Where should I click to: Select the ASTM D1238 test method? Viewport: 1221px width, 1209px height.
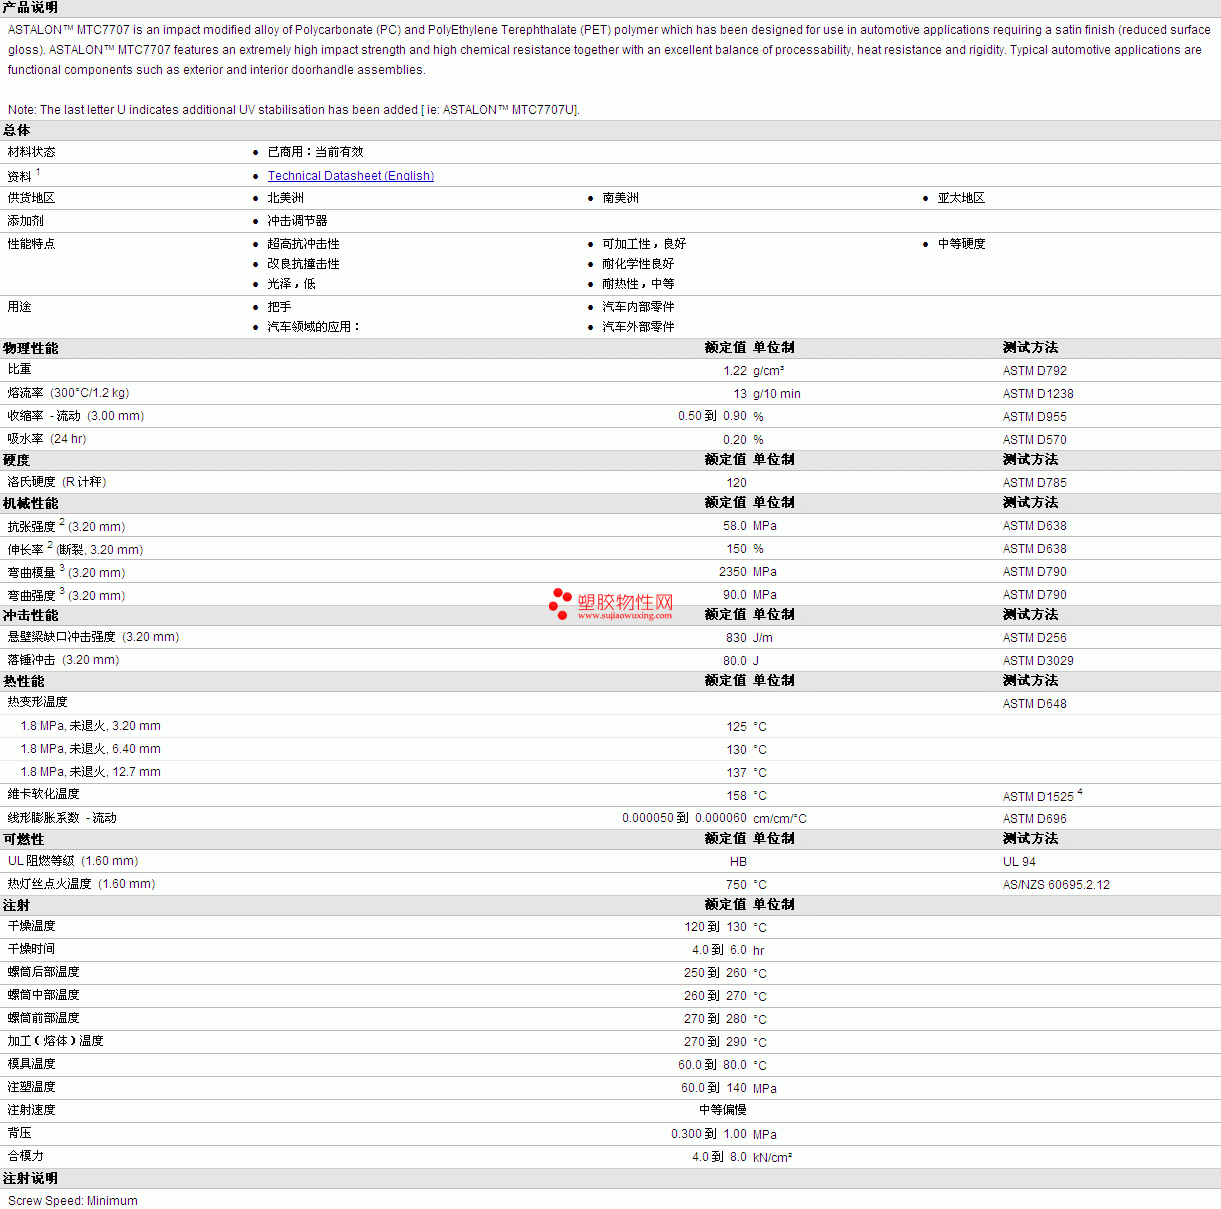coord(1038,394)
